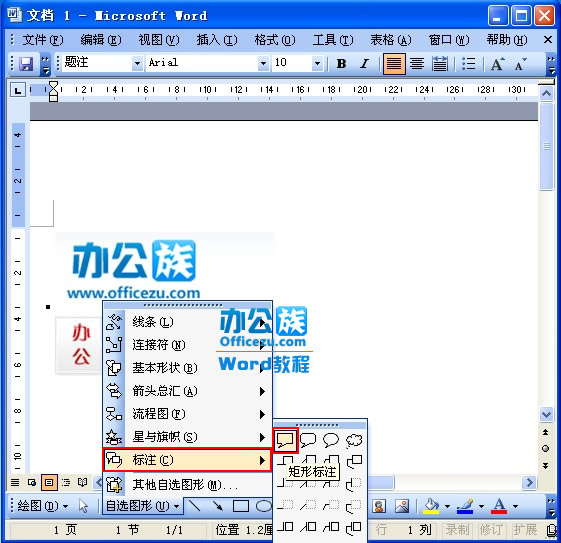This screenshot has height=543, width=561.
Task: Open the Arial font name dropdown
Action: pos(263,64)
